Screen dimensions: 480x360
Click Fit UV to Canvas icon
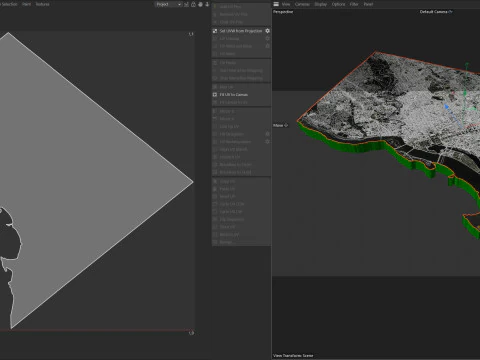pyautogui.click(x=215, y=95)
